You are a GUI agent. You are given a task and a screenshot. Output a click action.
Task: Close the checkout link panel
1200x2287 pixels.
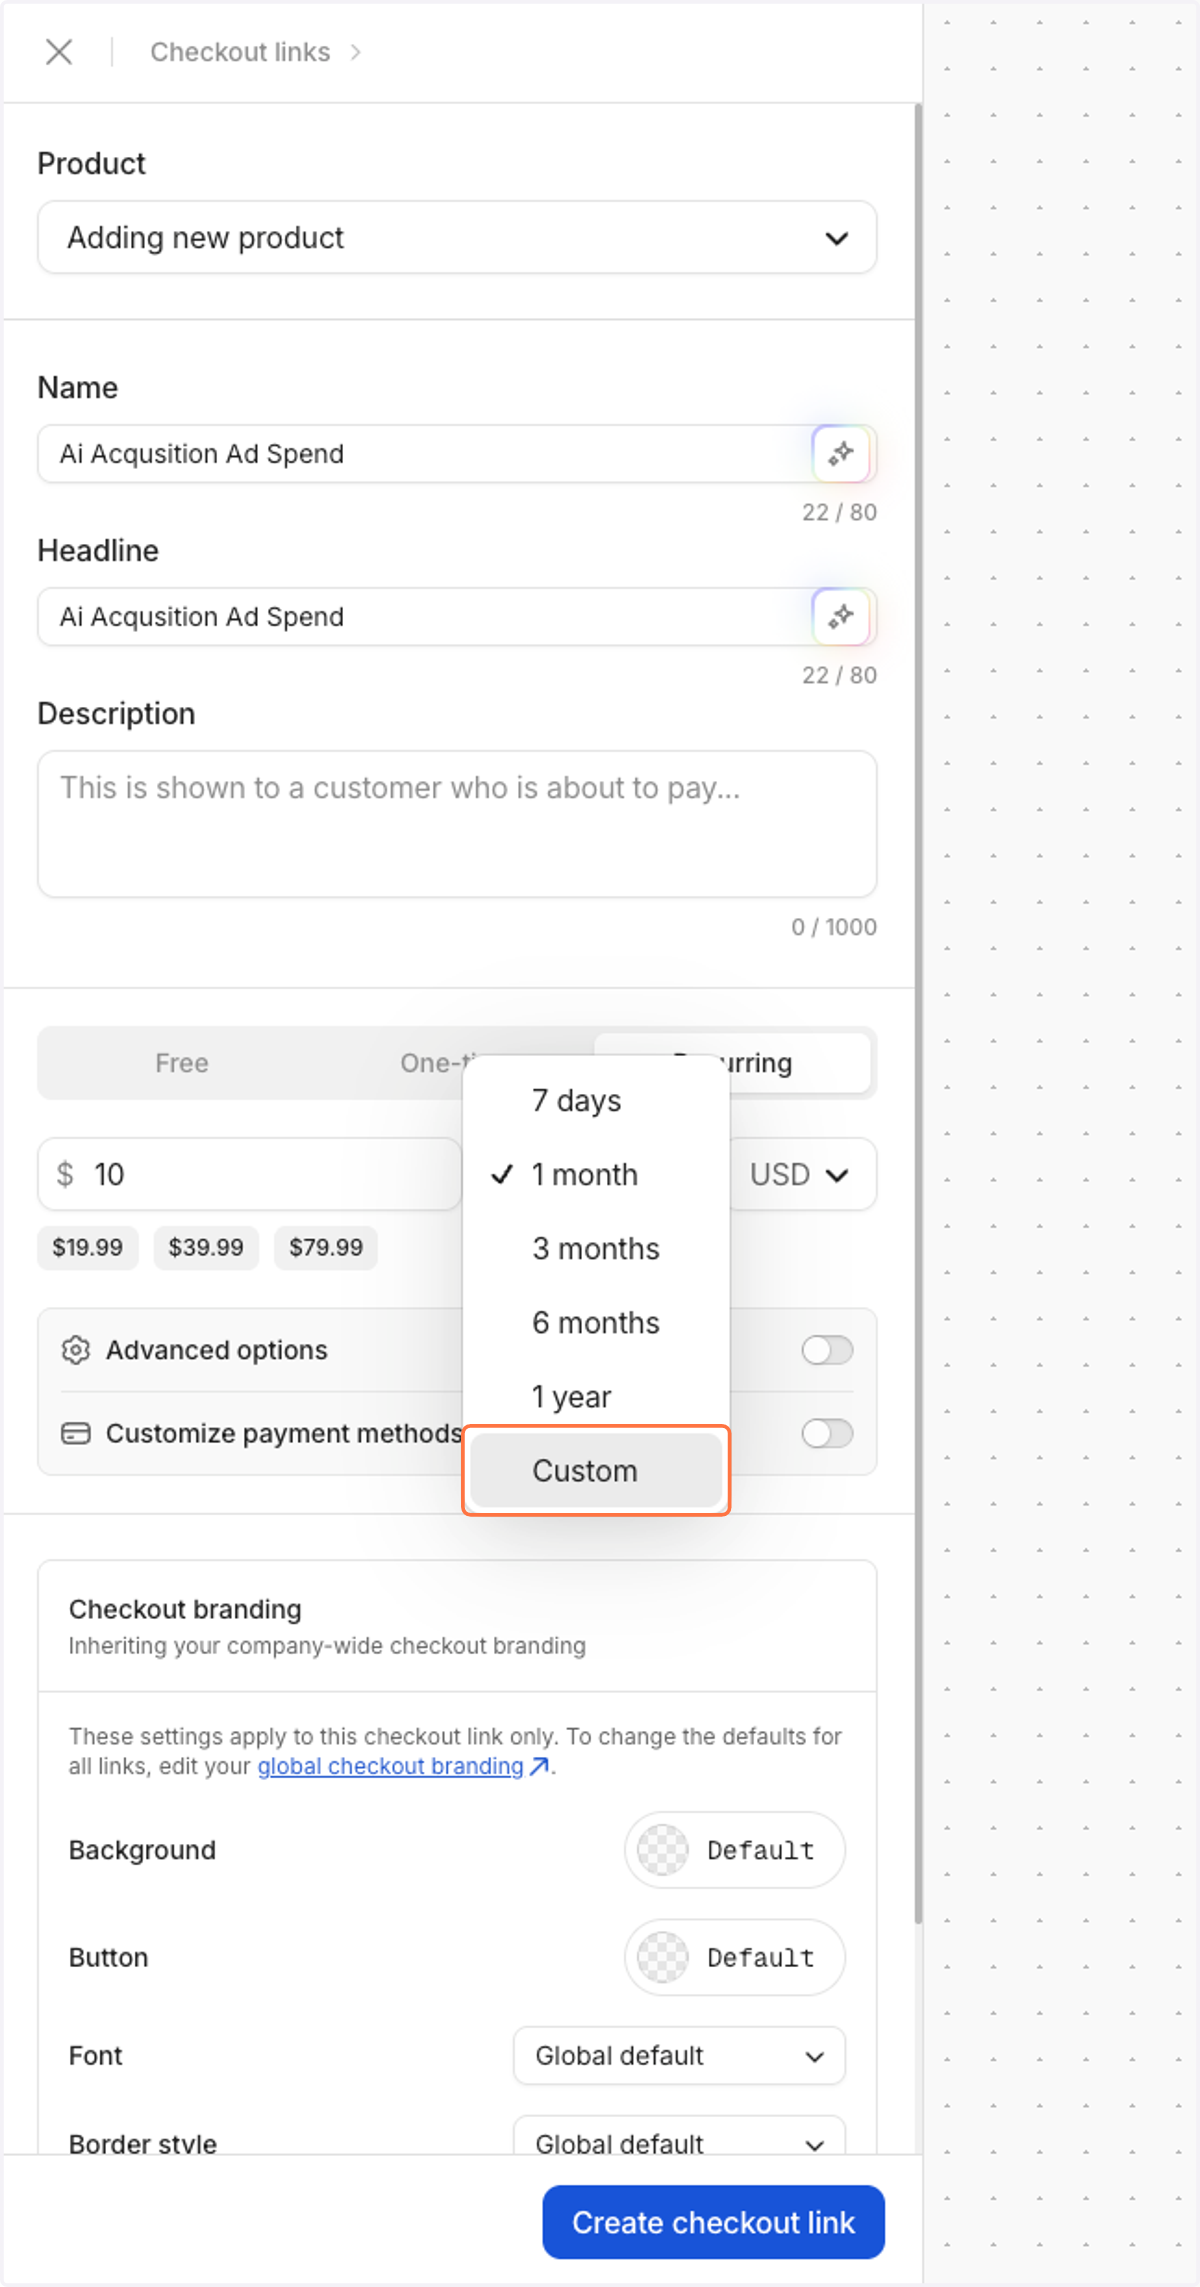(x=59, y=52)
